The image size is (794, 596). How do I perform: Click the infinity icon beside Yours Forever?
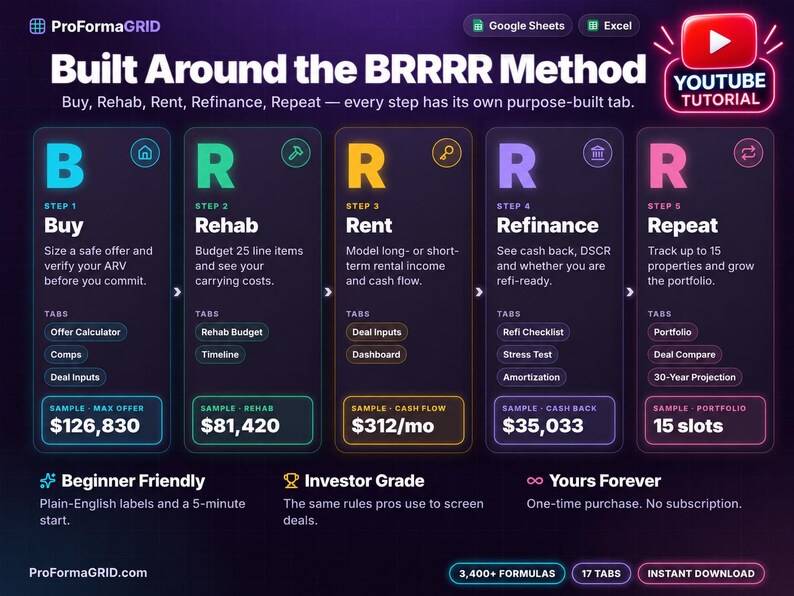535,481
